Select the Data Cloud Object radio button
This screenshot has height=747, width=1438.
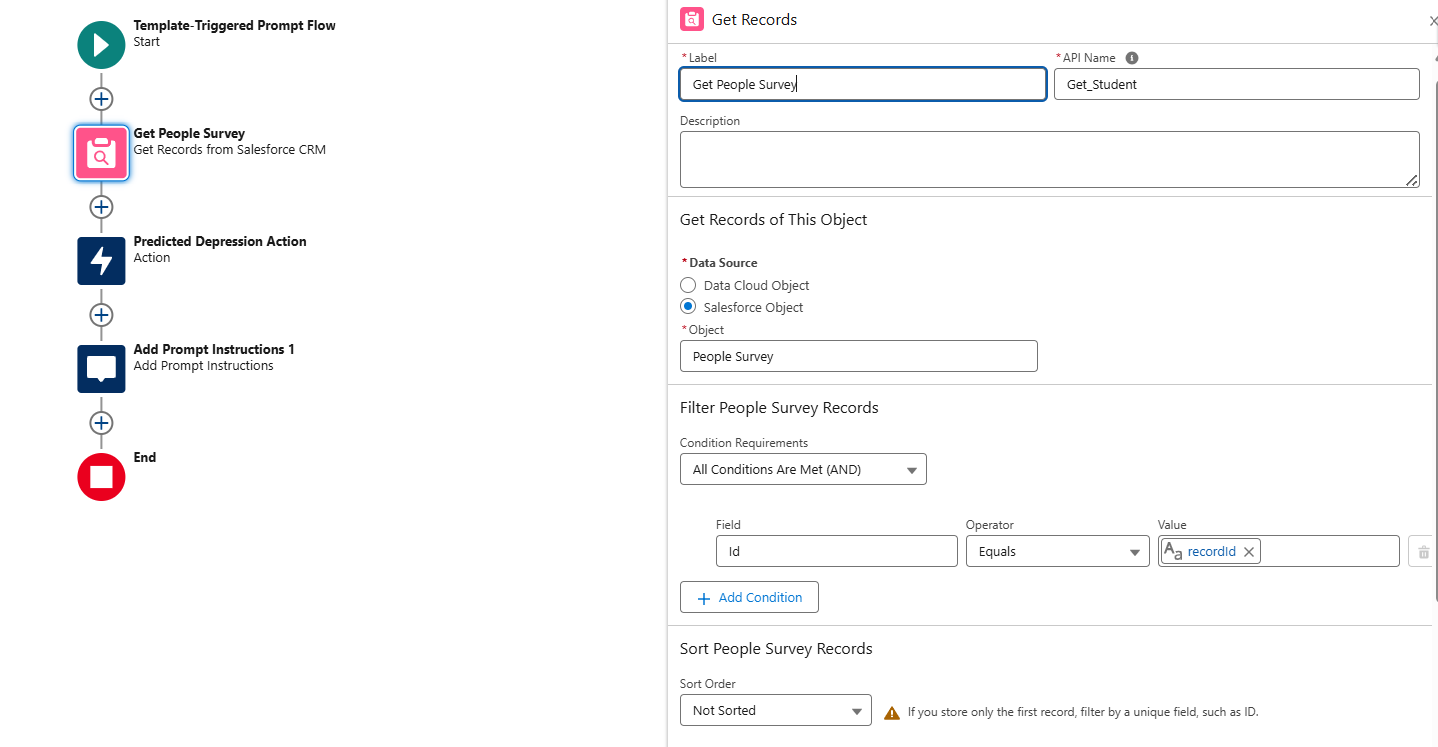point(688,286)
